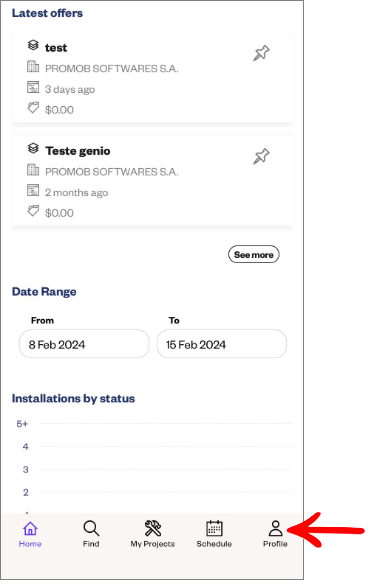The height and width of the screenshot is (585, 385).
Task: Click price tag icon in 'Teste genio' card
Action: (x=33, y=211)
